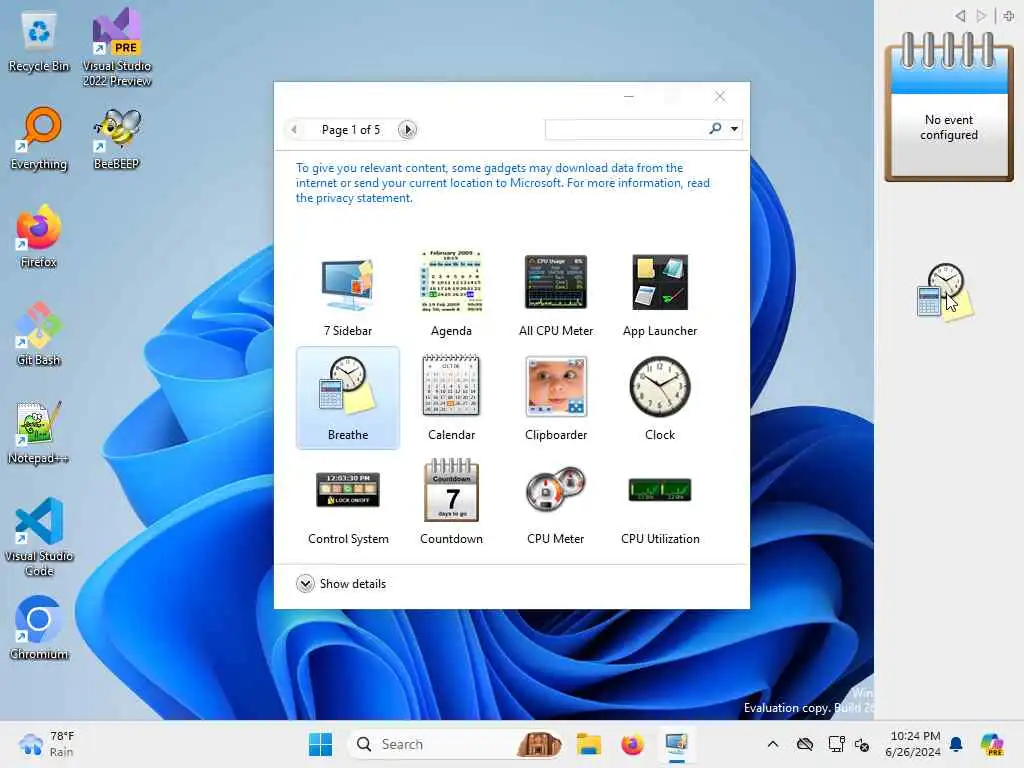Close the gadget gallery window

click(720, 97)
